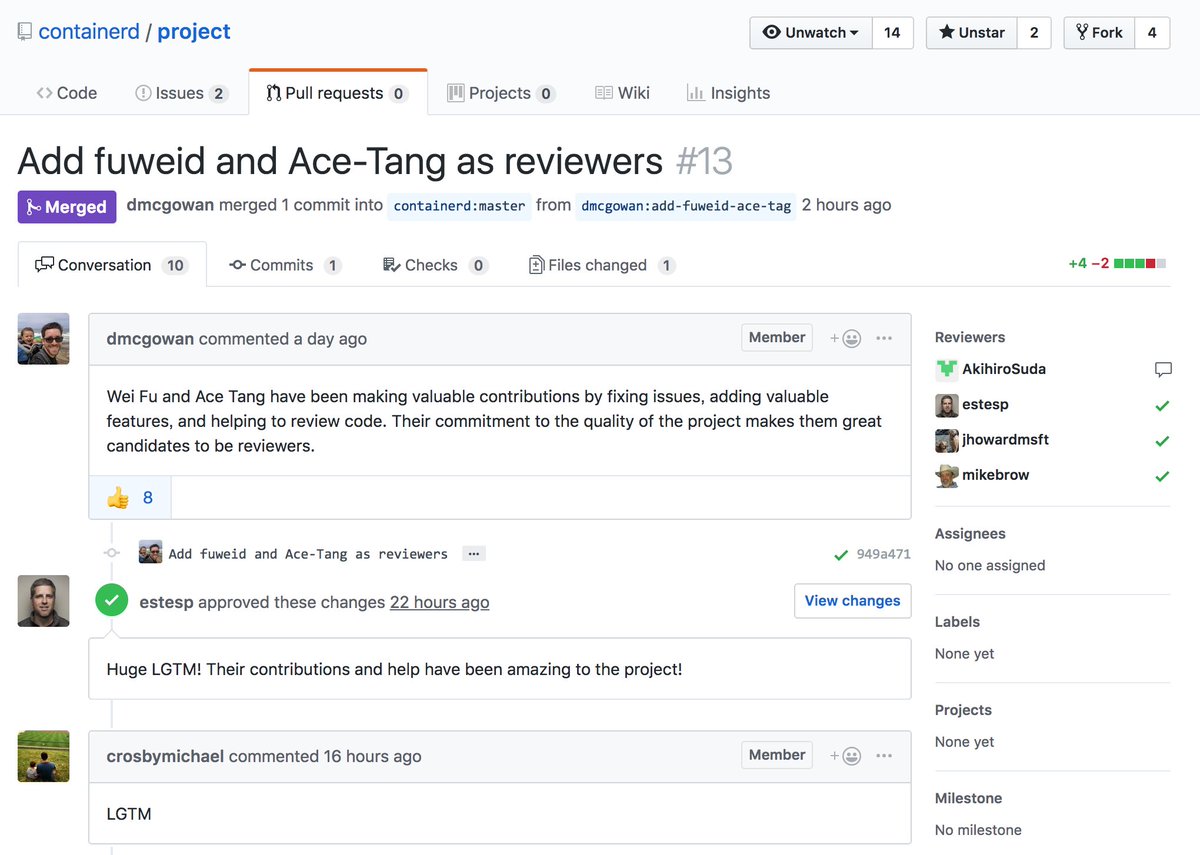Open the '16 hours ago' comment timestamp
This screenshot has width=1200, height=855.
(x=373, y=756)
